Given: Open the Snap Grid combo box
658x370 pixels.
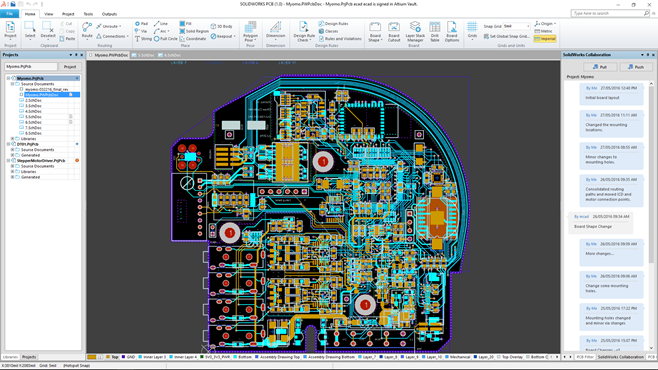Looking at the screenshot, I should [x=516, y=26].
